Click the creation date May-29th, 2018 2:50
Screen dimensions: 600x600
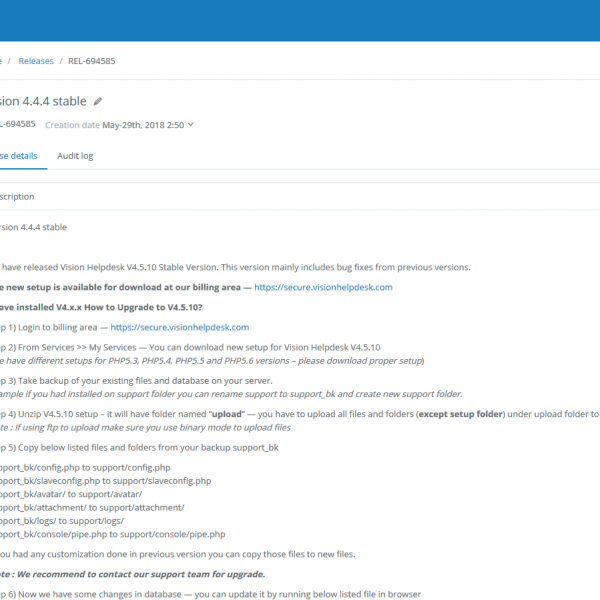tap(143, 125)
